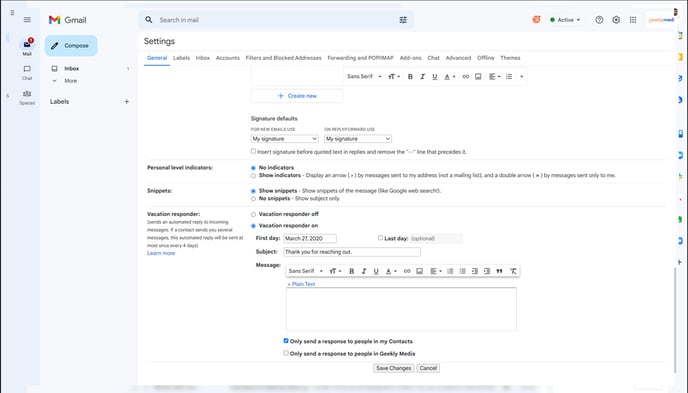Open the signature editor Sans Serif font dropdown
This screenshot has height=393, width=688.
click(364, 77)
